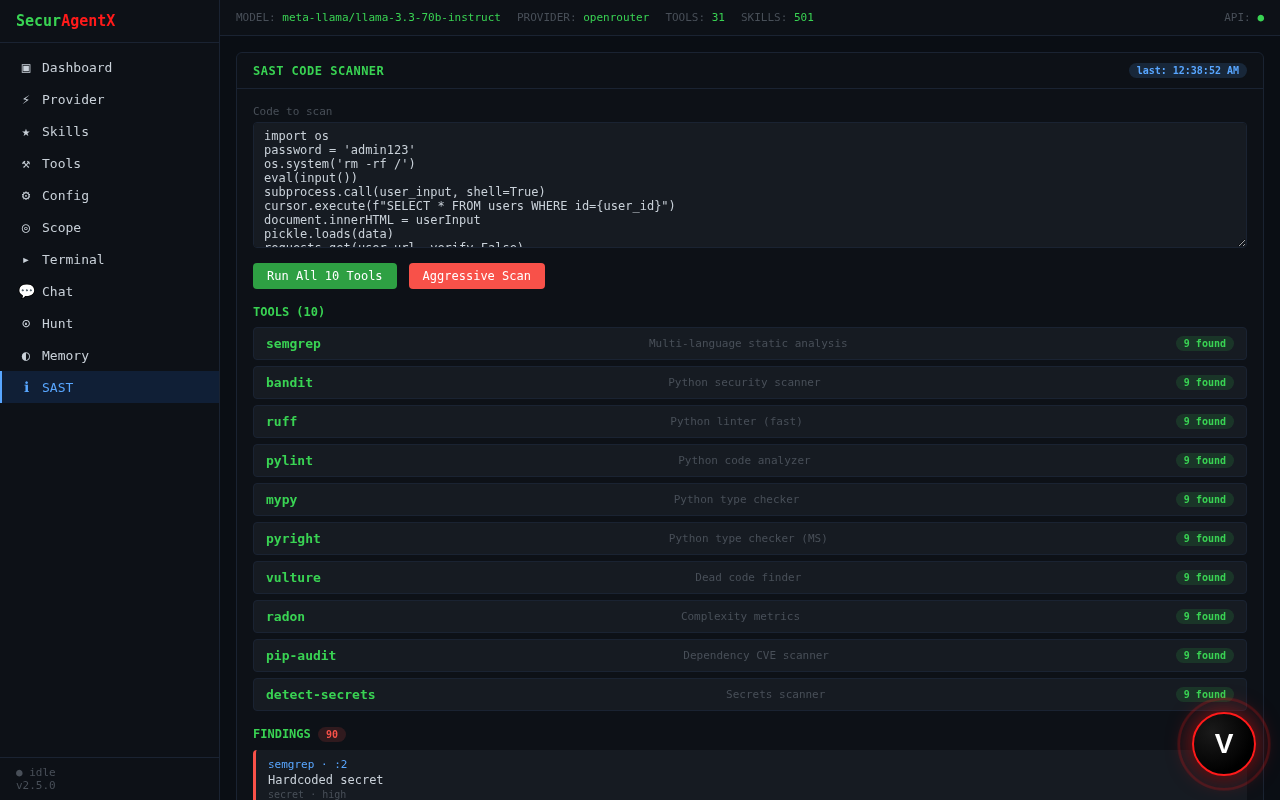Click the Memory half-circle icon
1280x800 pixels.
point(26,355)
